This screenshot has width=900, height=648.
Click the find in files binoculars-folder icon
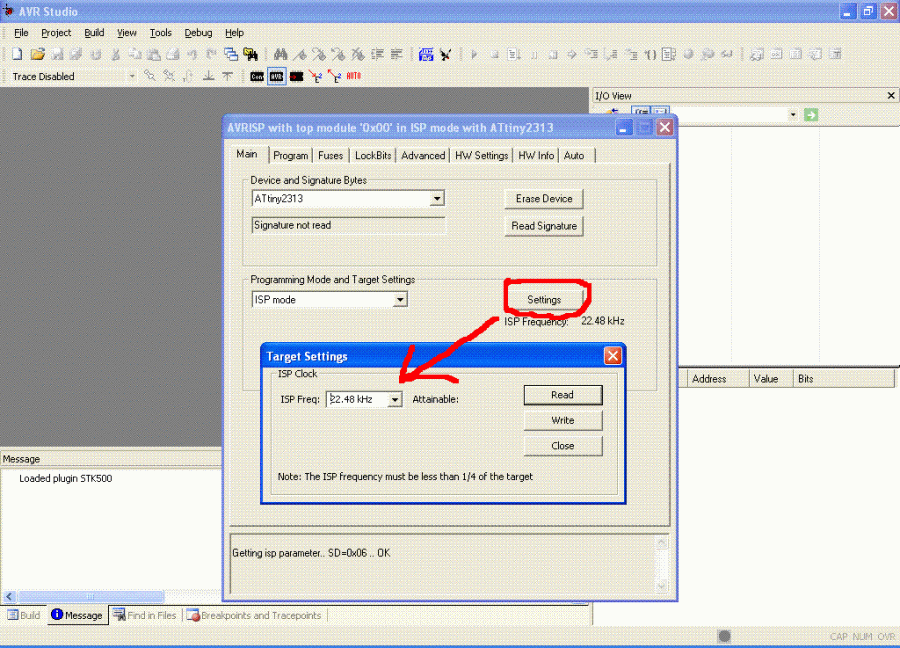250,54
